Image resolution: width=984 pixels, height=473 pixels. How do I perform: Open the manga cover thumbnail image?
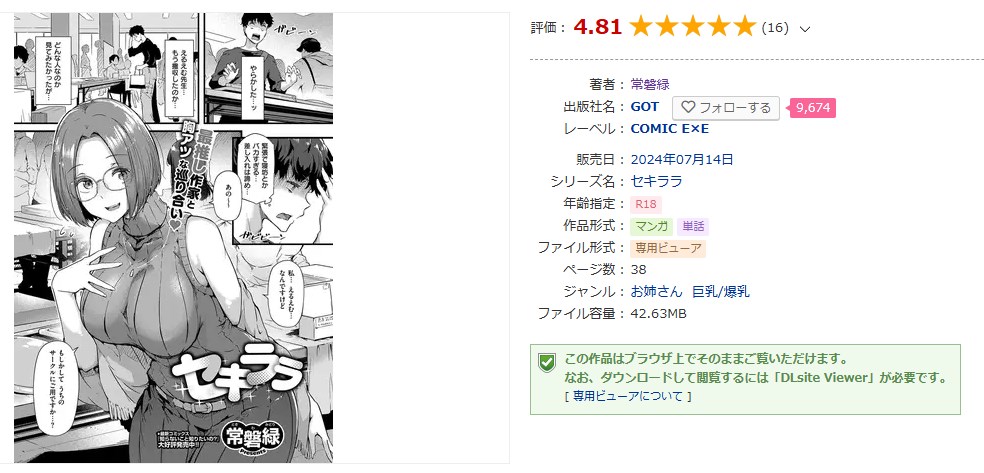pyautogui.click(x=173, y=237)
